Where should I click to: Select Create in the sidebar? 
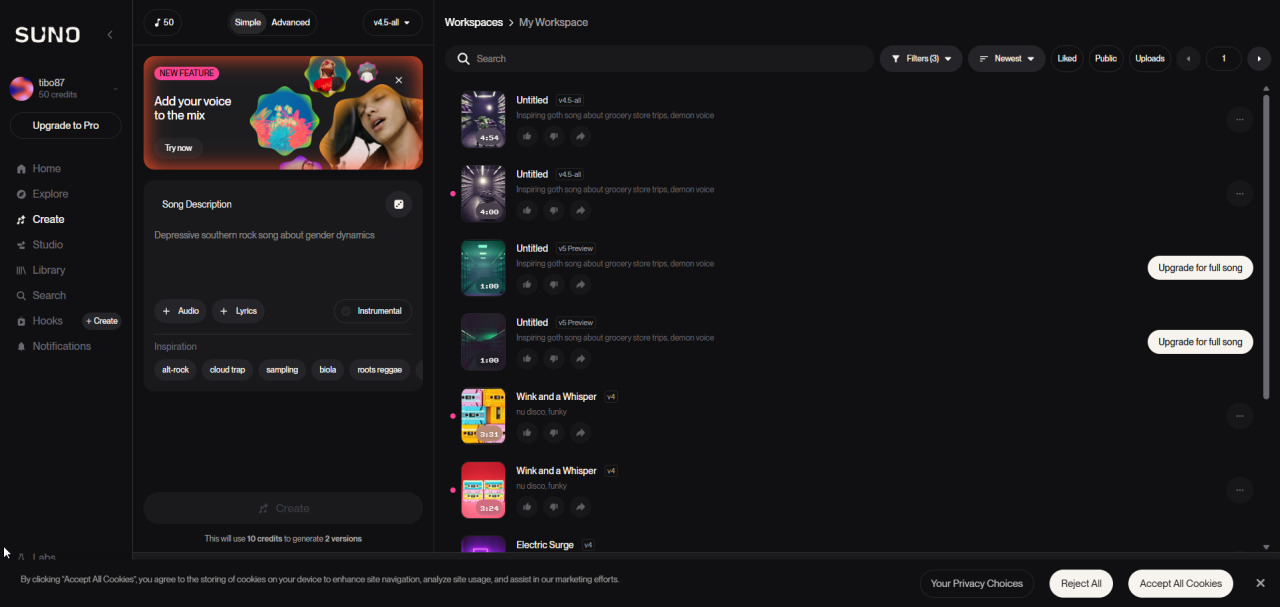coord(48,220)
